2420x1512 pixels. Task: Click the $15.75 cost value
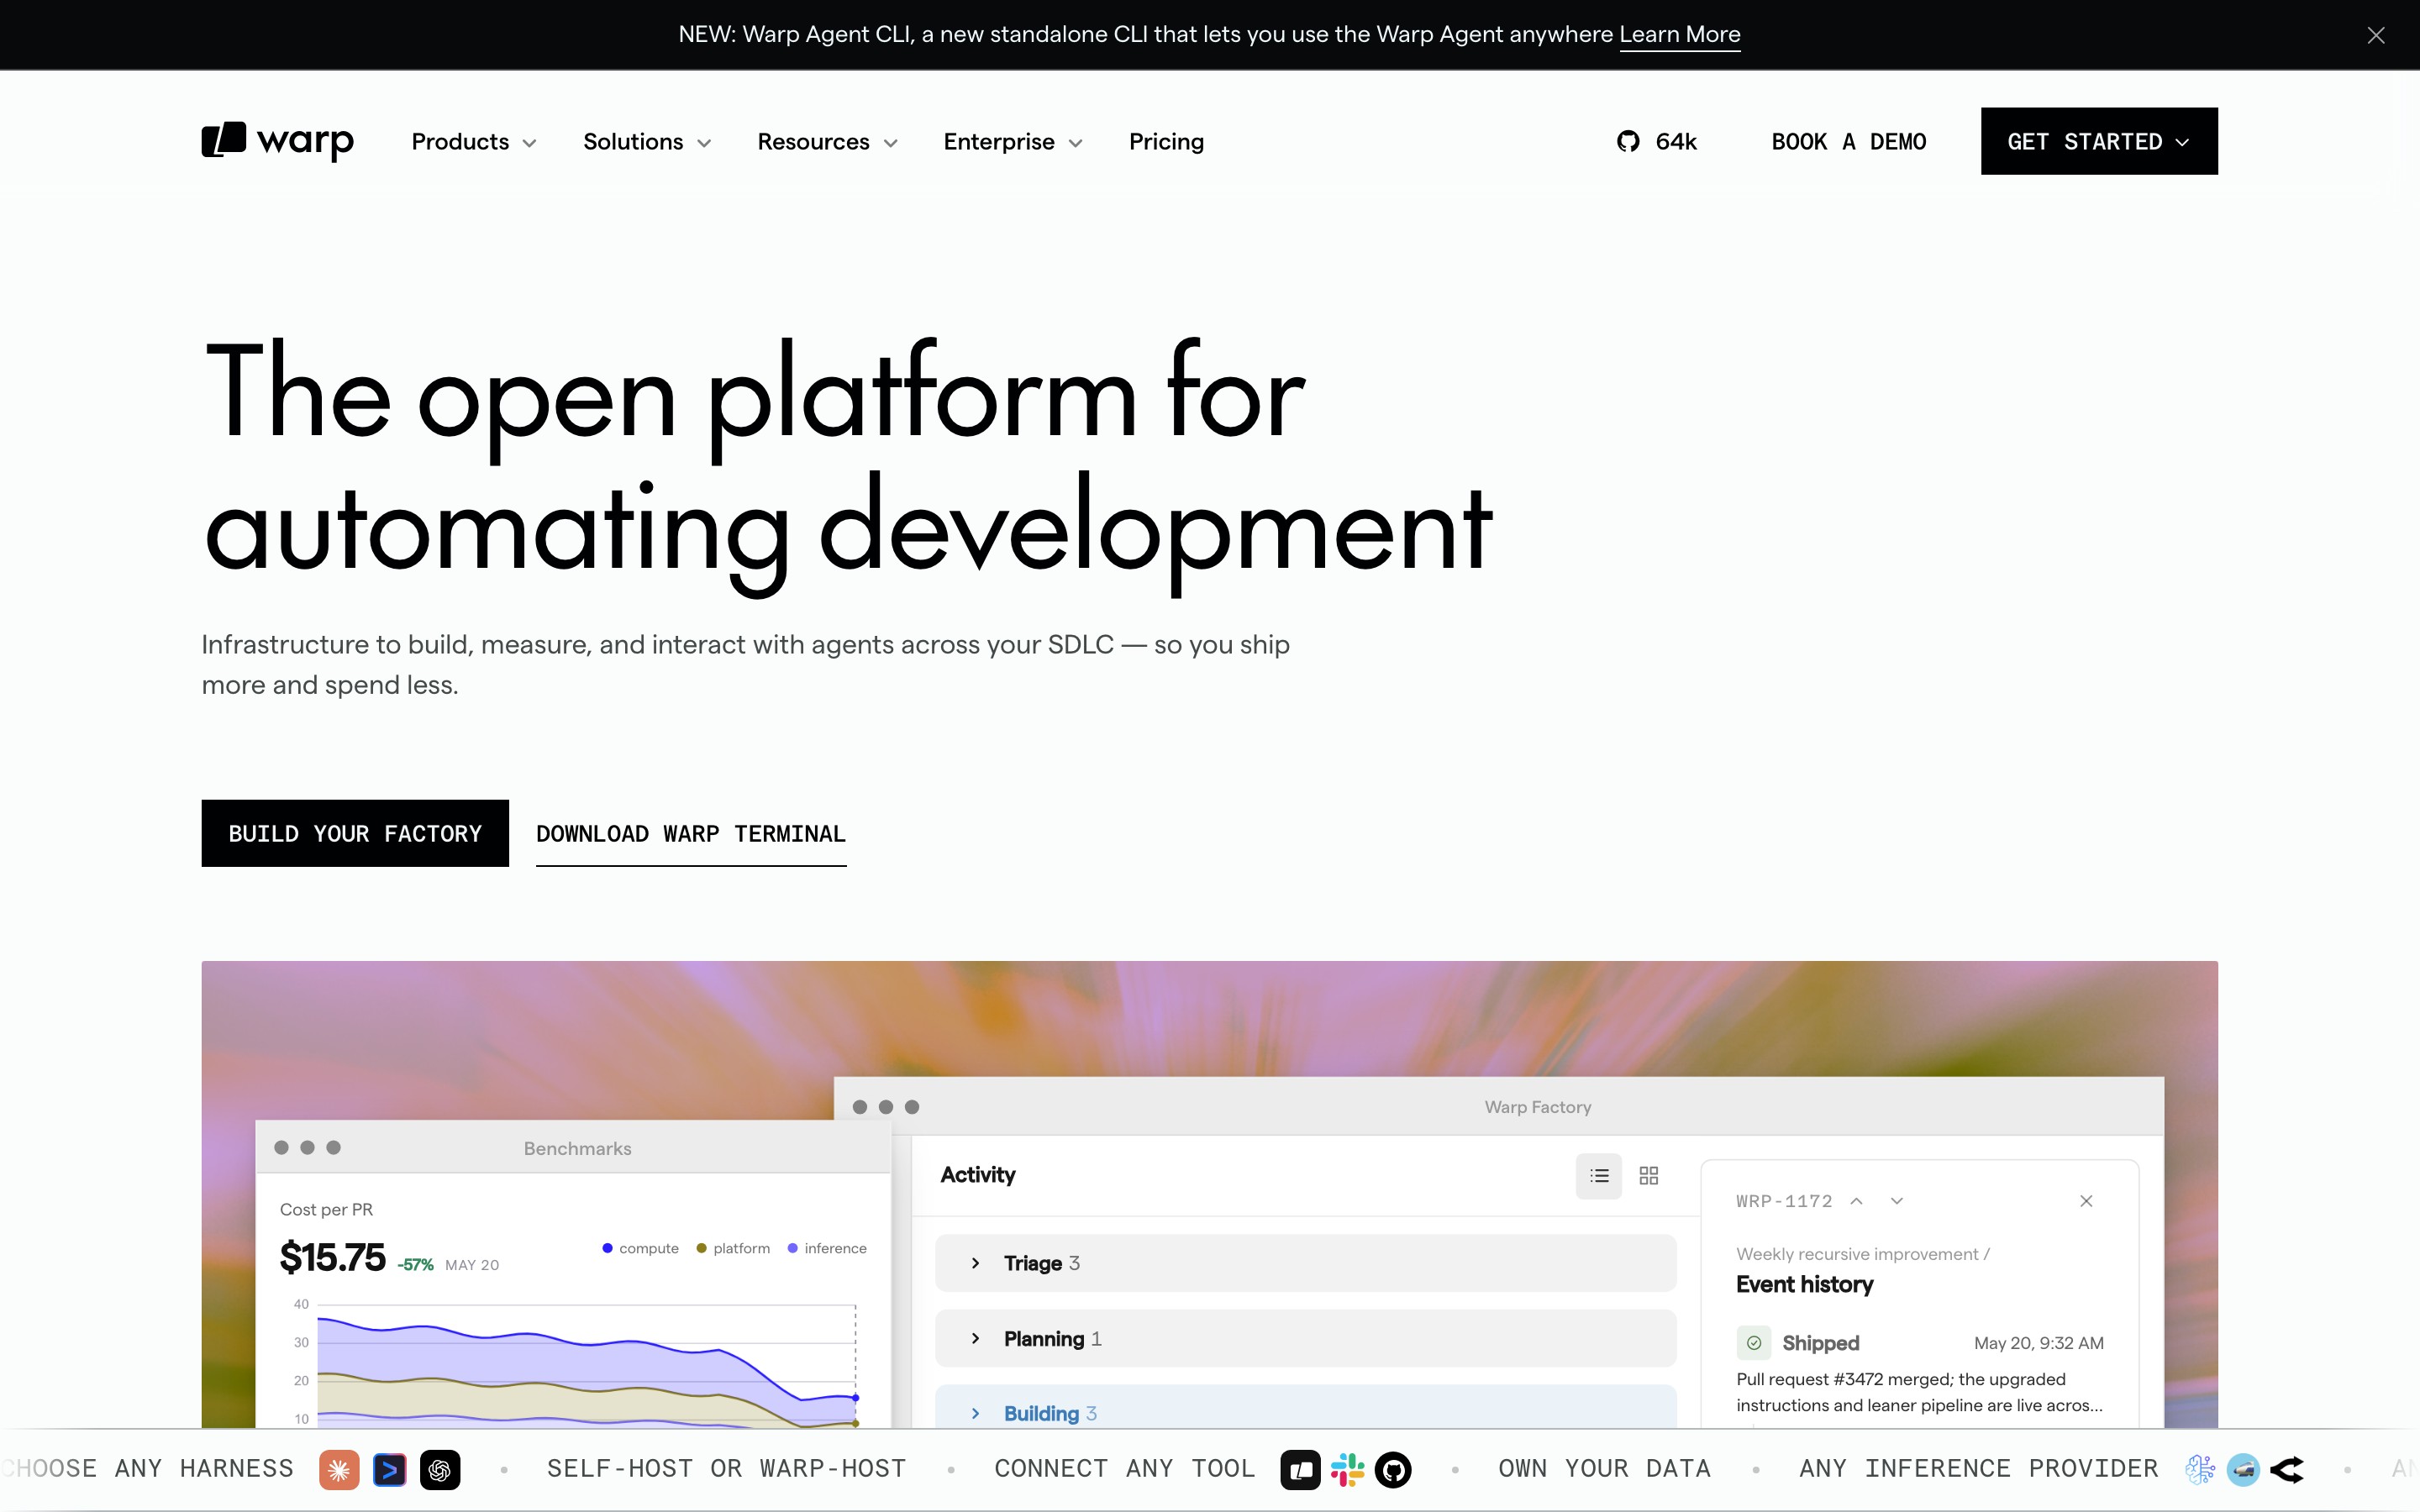click(x=332, y=1257)
